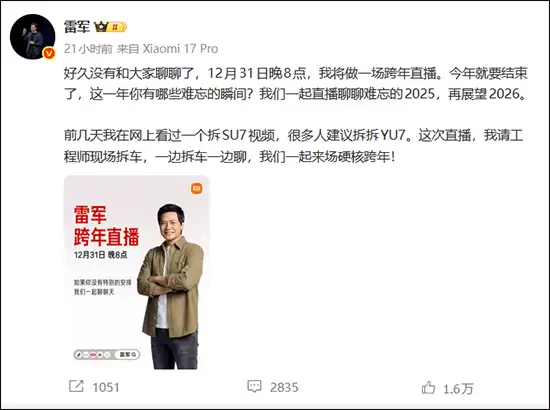Click the 12月31日 晚8点 date in poster

pos(100,255)
